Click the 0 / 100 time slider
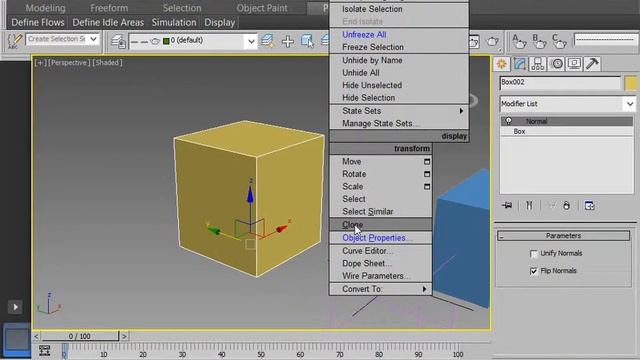 tap(80, 336)
